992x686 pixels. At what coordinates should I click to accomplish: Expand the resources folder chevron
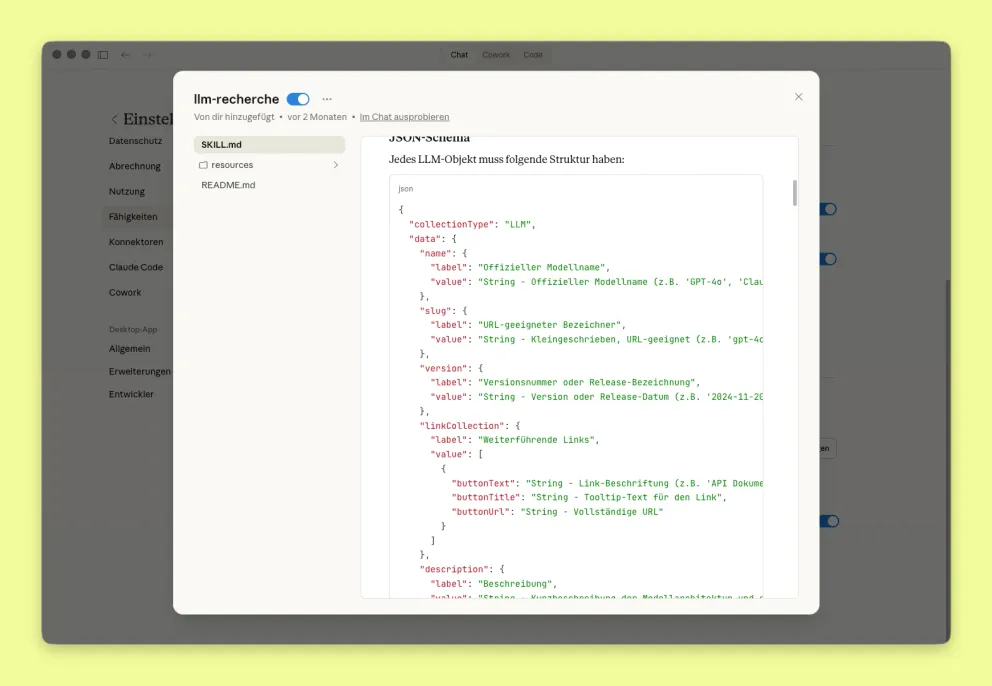point(335,165)
